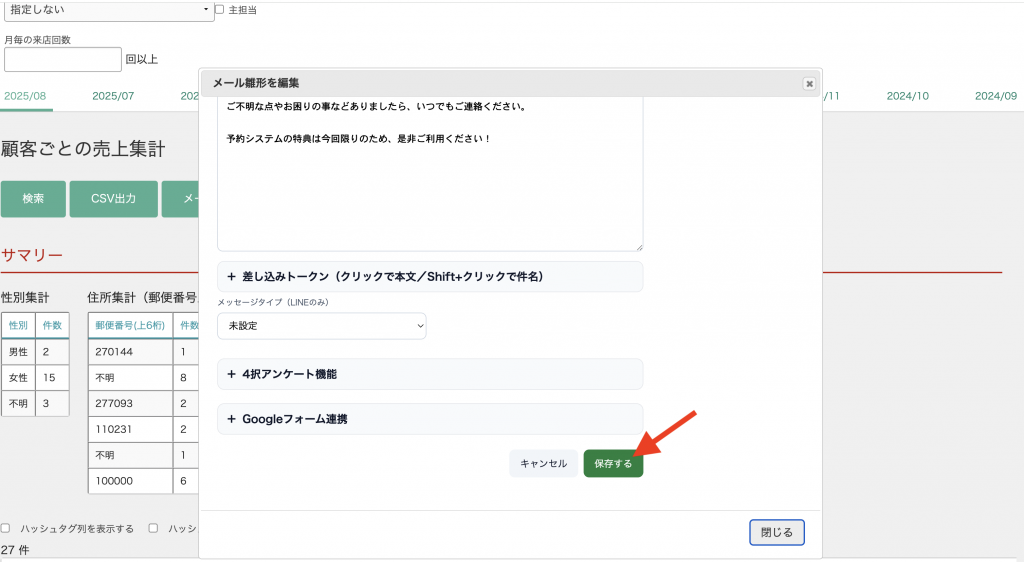Open the 指定しない dropdown at top
The height and width of the screenshot is (562, 1024).
pos(108,10)
